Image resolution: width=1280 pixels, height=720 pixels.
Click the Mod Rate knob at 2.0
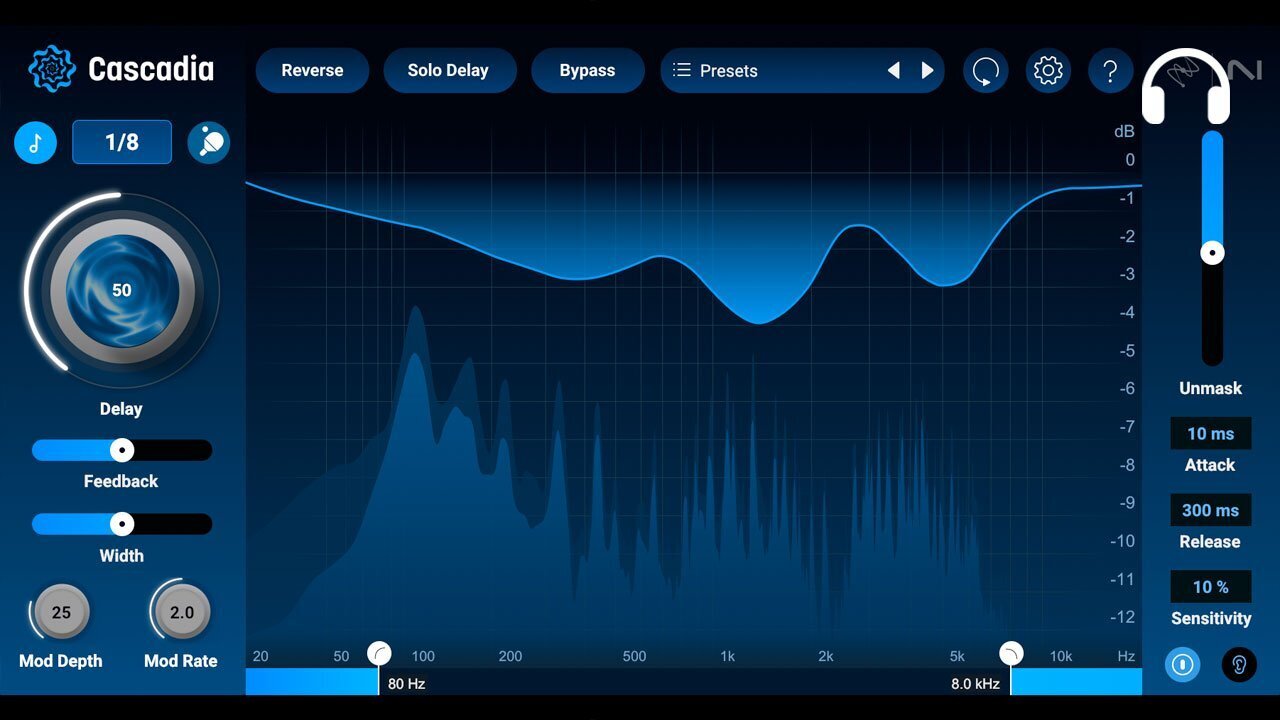click(x=182, y=612)
